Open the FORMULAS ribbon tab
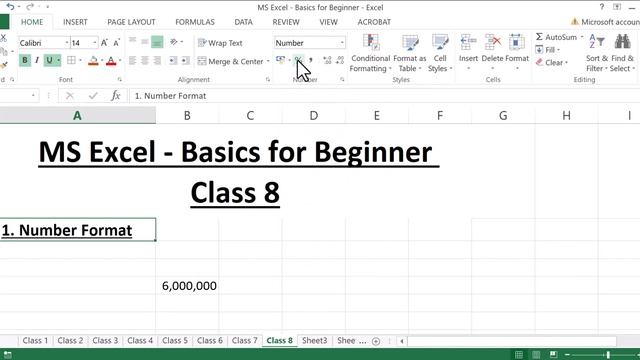This screenshot has height=360, width=640. (195, 22)
